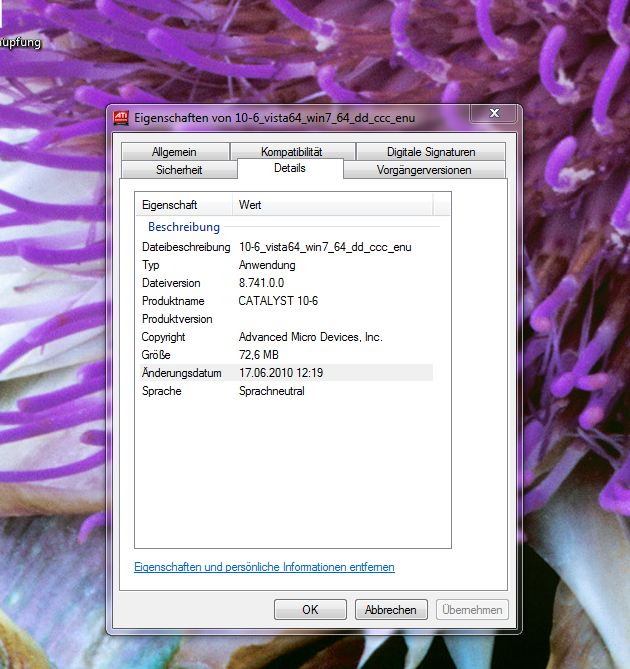Click Advanced Micro Devices, Inc. value
Screen dimensions: 630x669
[x=311, y=337]
